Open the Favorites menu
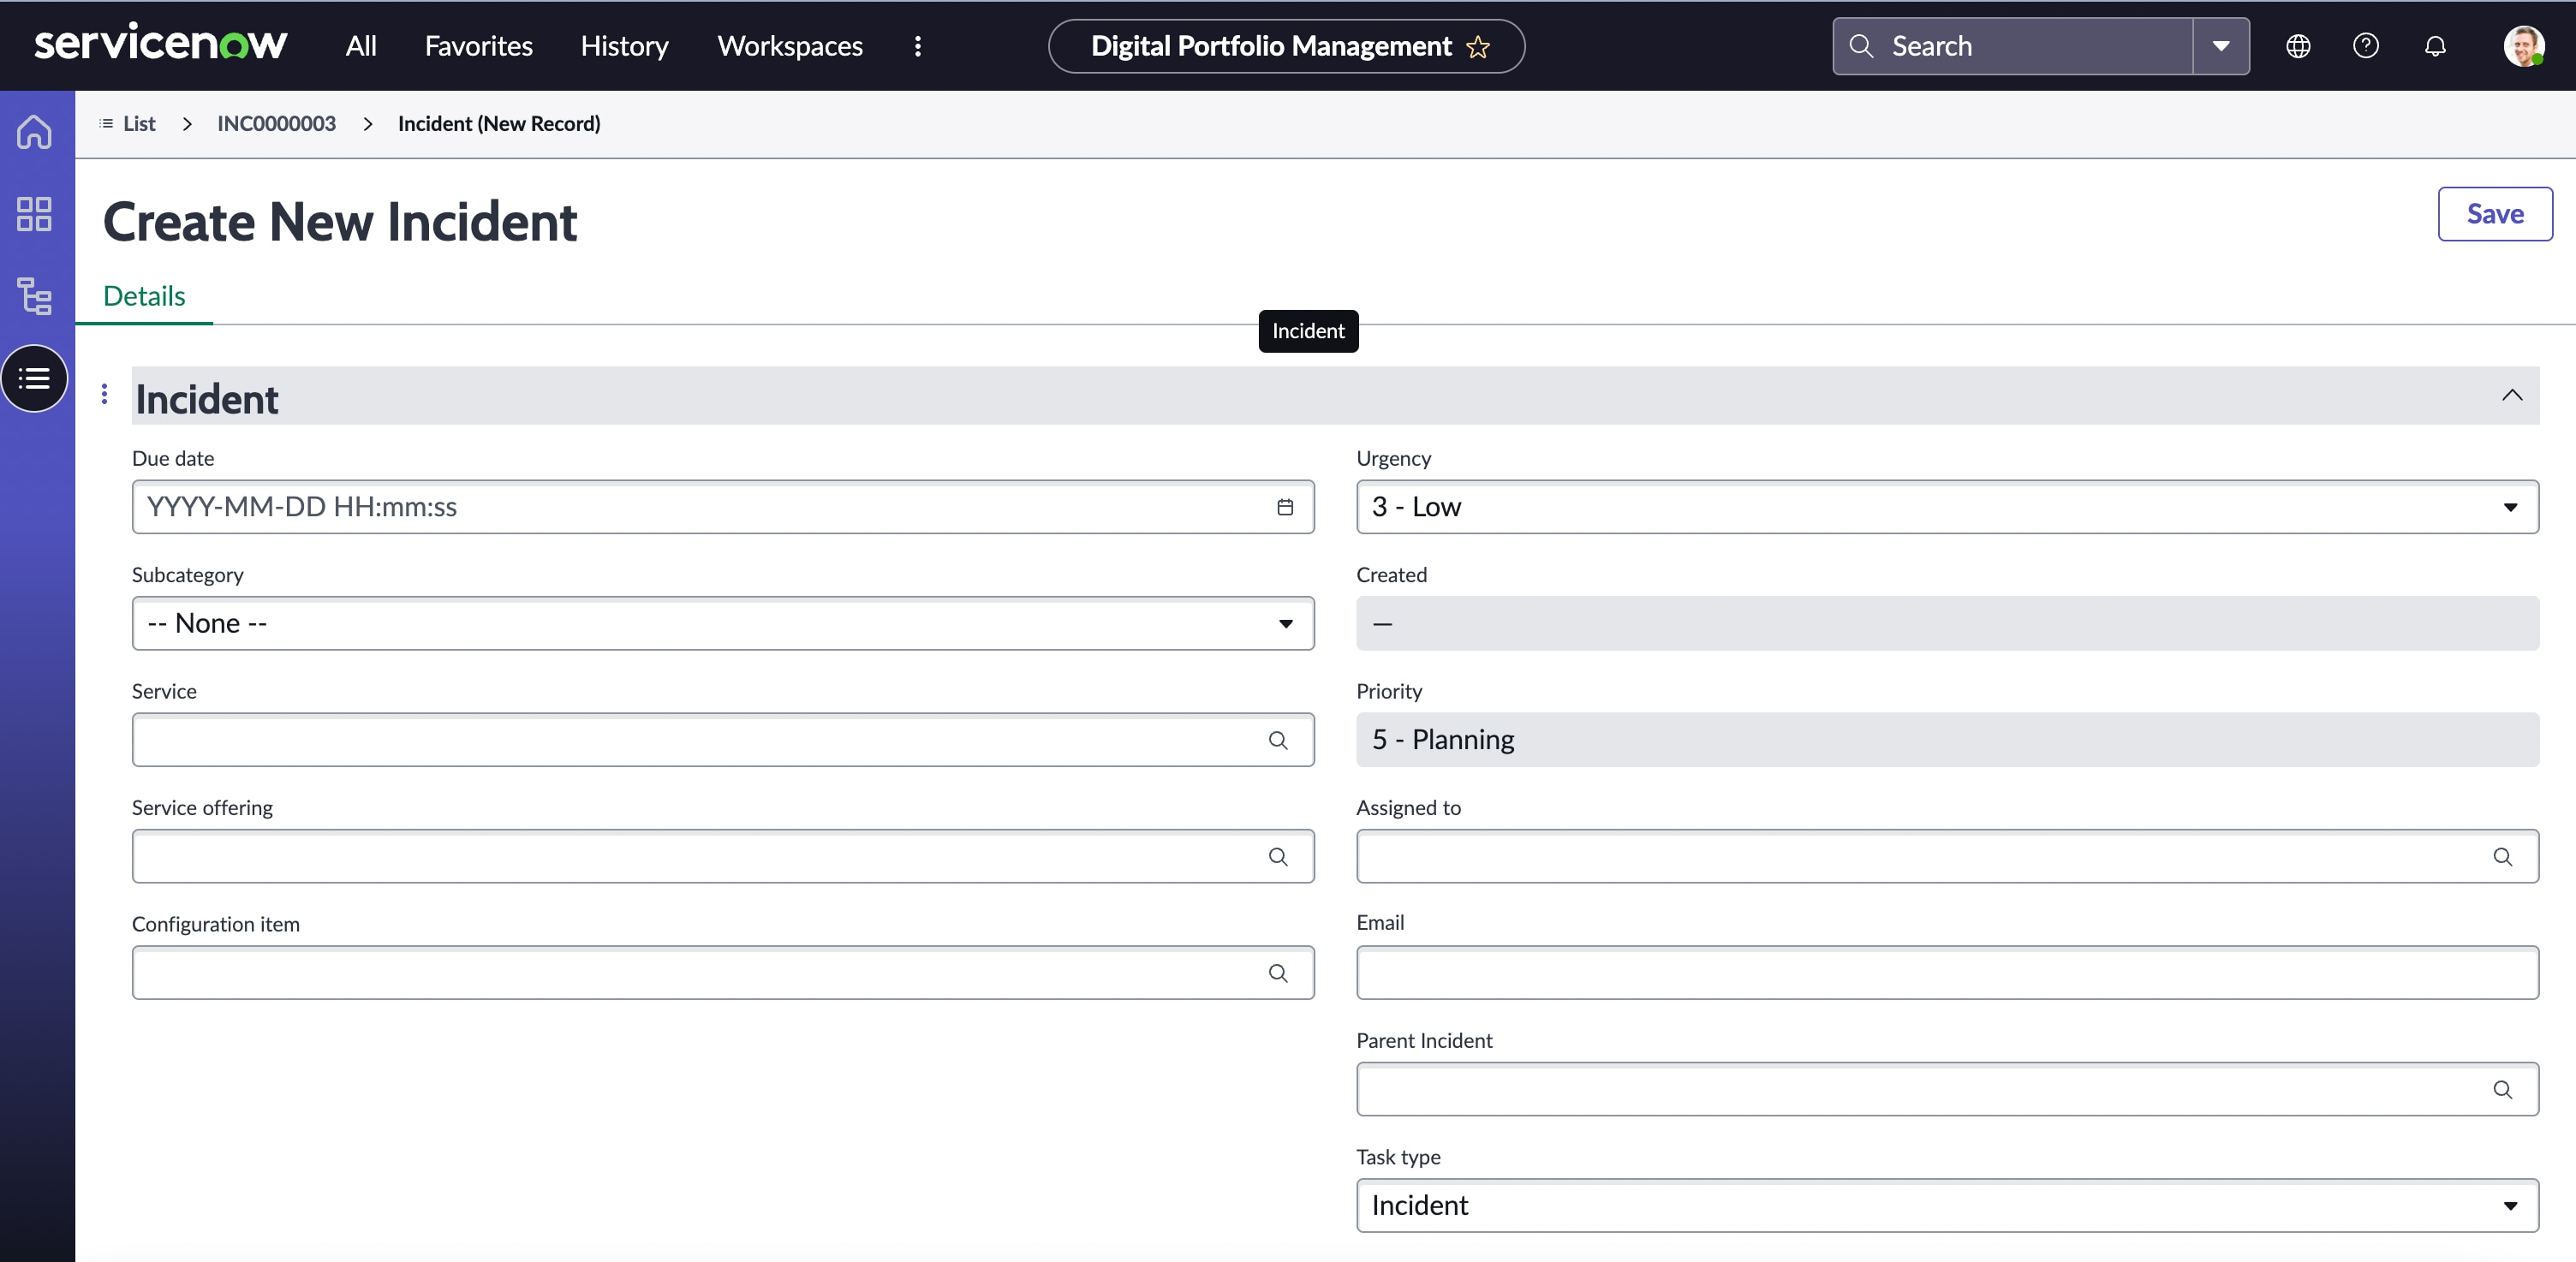The height and width of the screenshot is (1262, 2576). (x=478, y=45)
